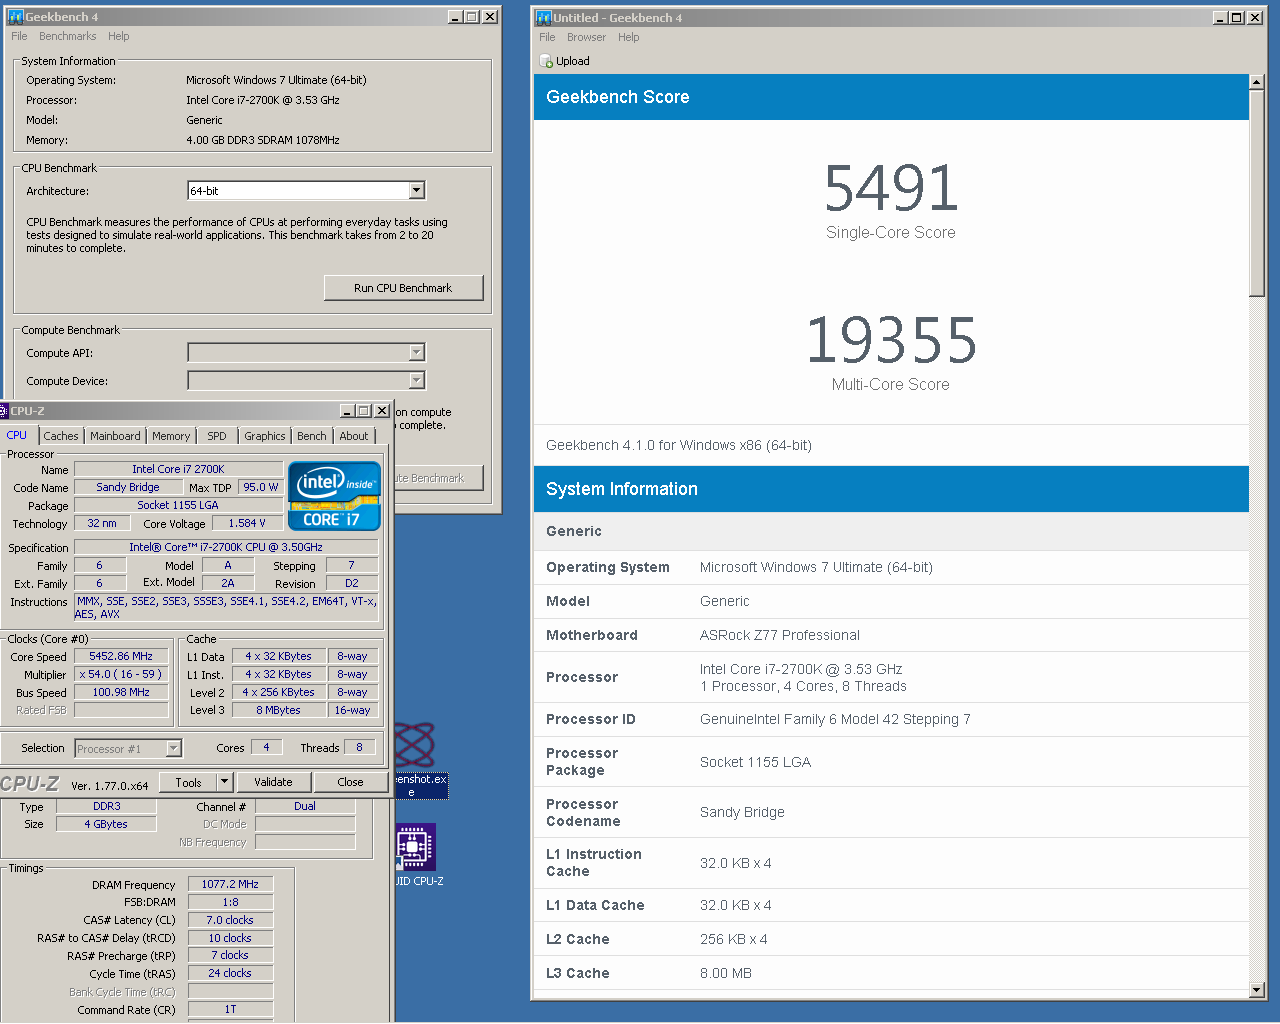The height and width of the screenshot is (1024, 1280).
Task: Open the Architecture 64-bit dropdown
Action: 417,190
